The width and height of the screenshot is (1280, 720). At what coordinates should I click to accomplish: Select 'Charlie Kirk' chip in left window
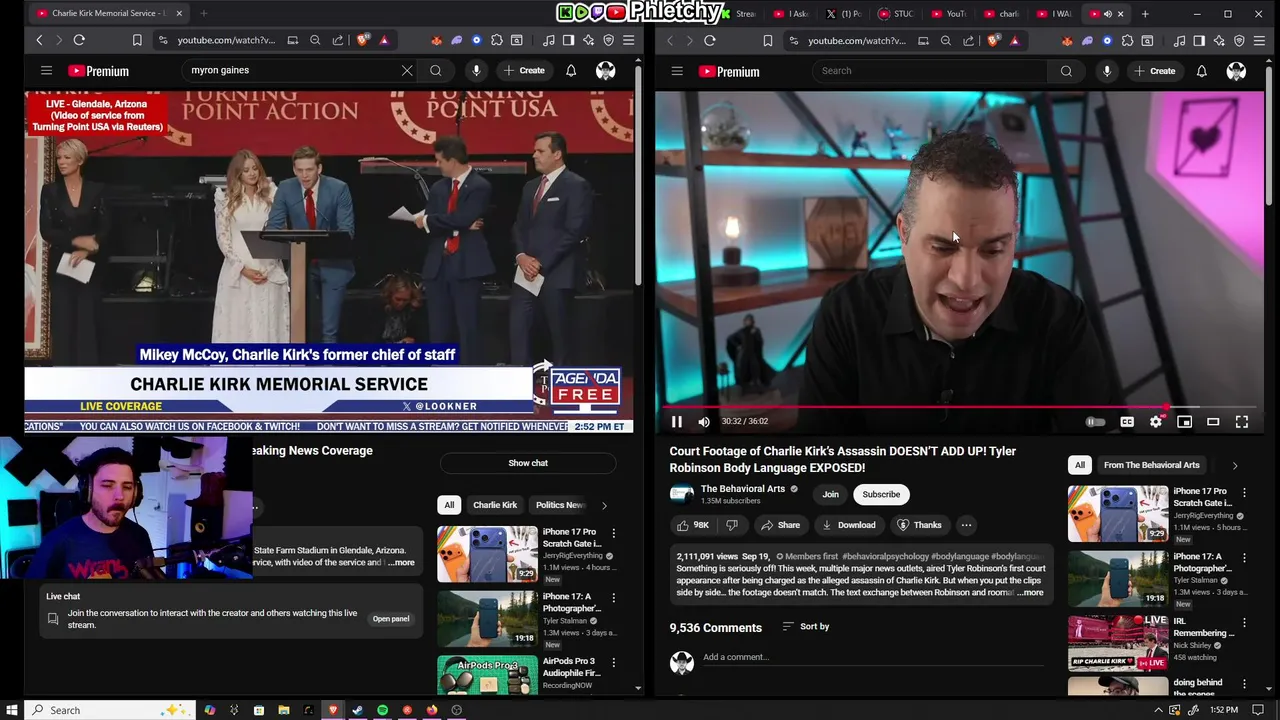coord(495,505)
